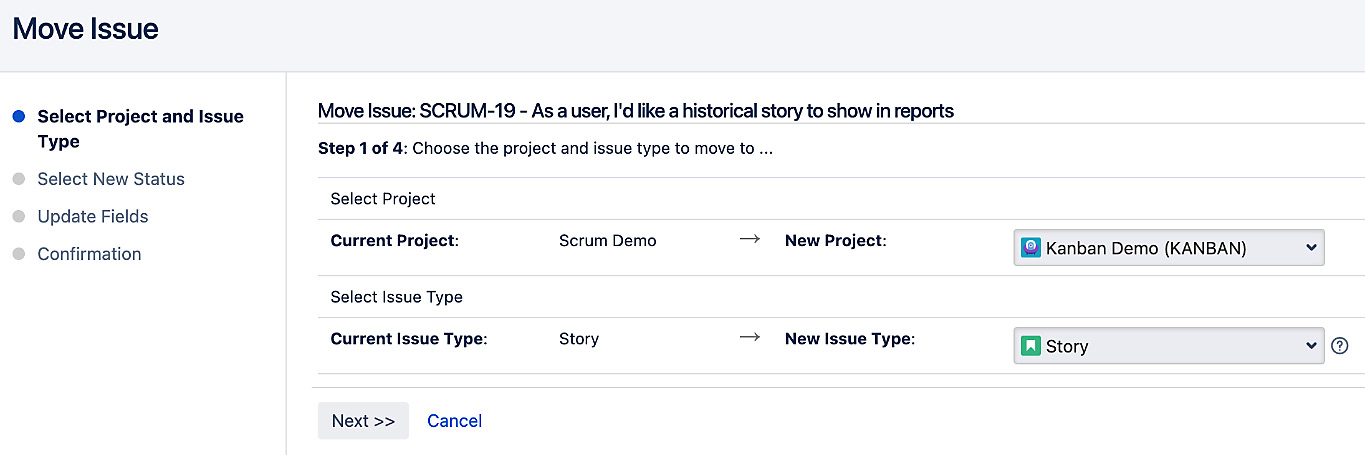Go to the Update Fields step
This screenshot has height=455, width=1365.
click(x=93, y=217)
